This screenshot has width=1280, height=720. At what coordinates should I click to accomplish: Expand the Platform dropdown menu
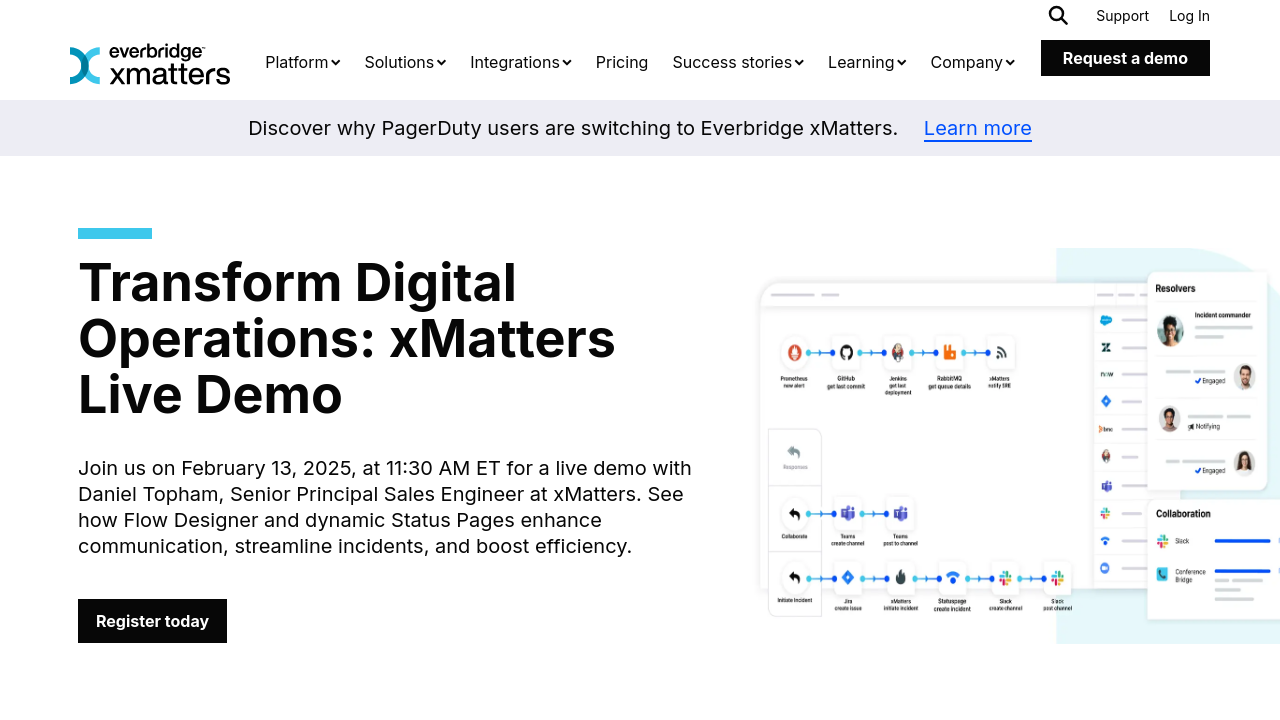(x=302, y=62)
